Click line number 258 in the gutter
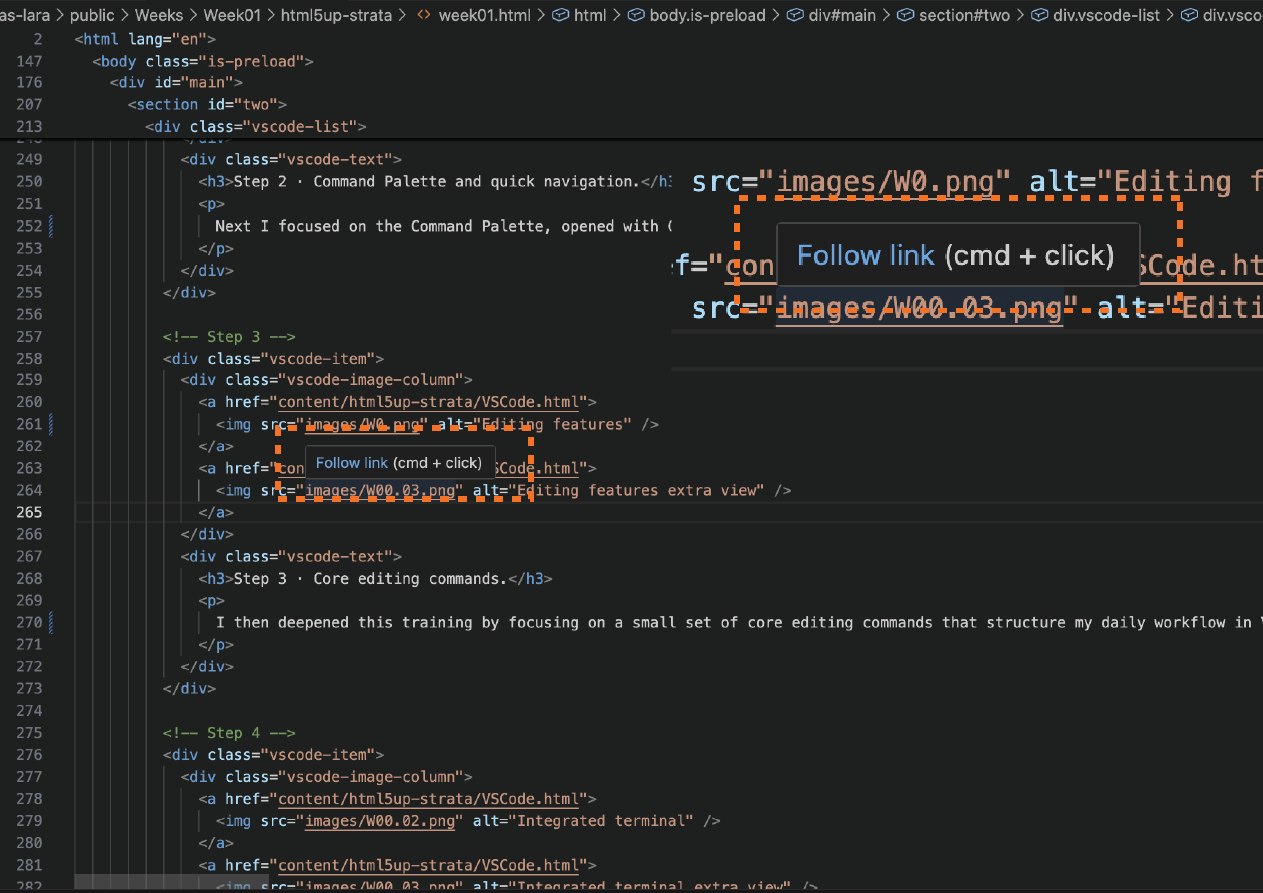This screenshot has width=1263, height=893. click(30, 359)
